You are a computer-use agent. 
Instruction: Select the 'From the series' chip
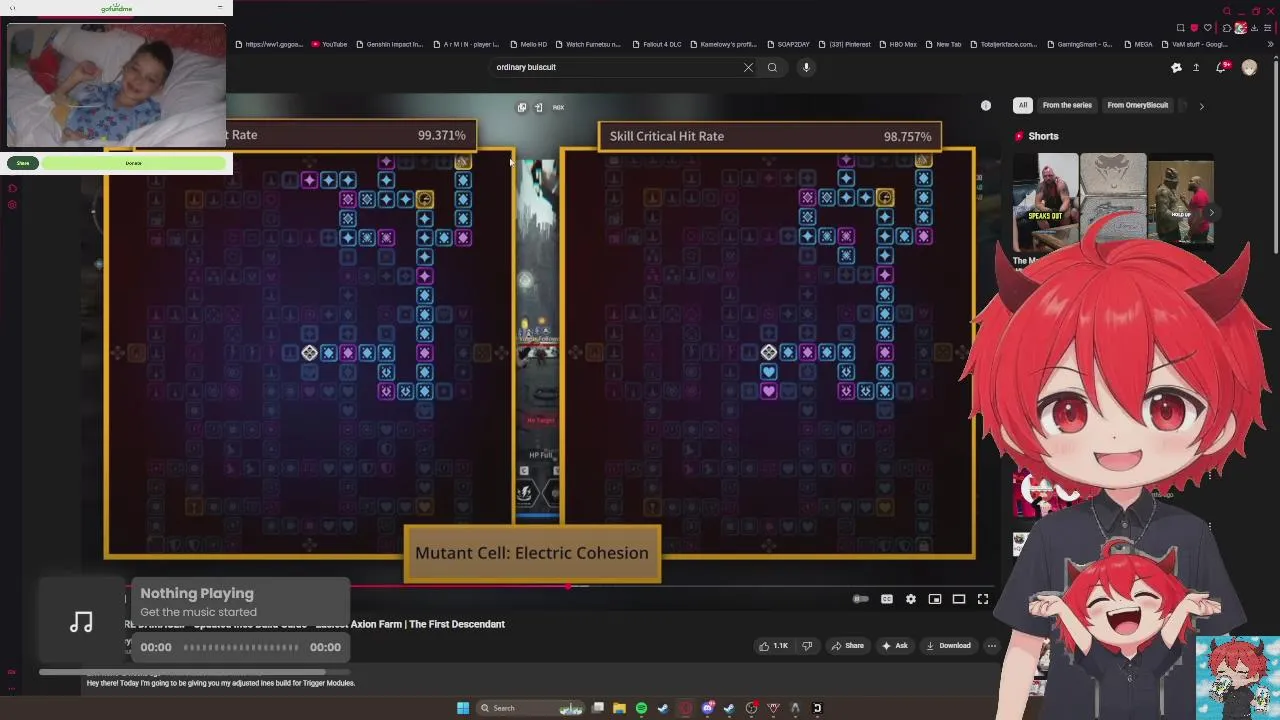click(1067, 105)
